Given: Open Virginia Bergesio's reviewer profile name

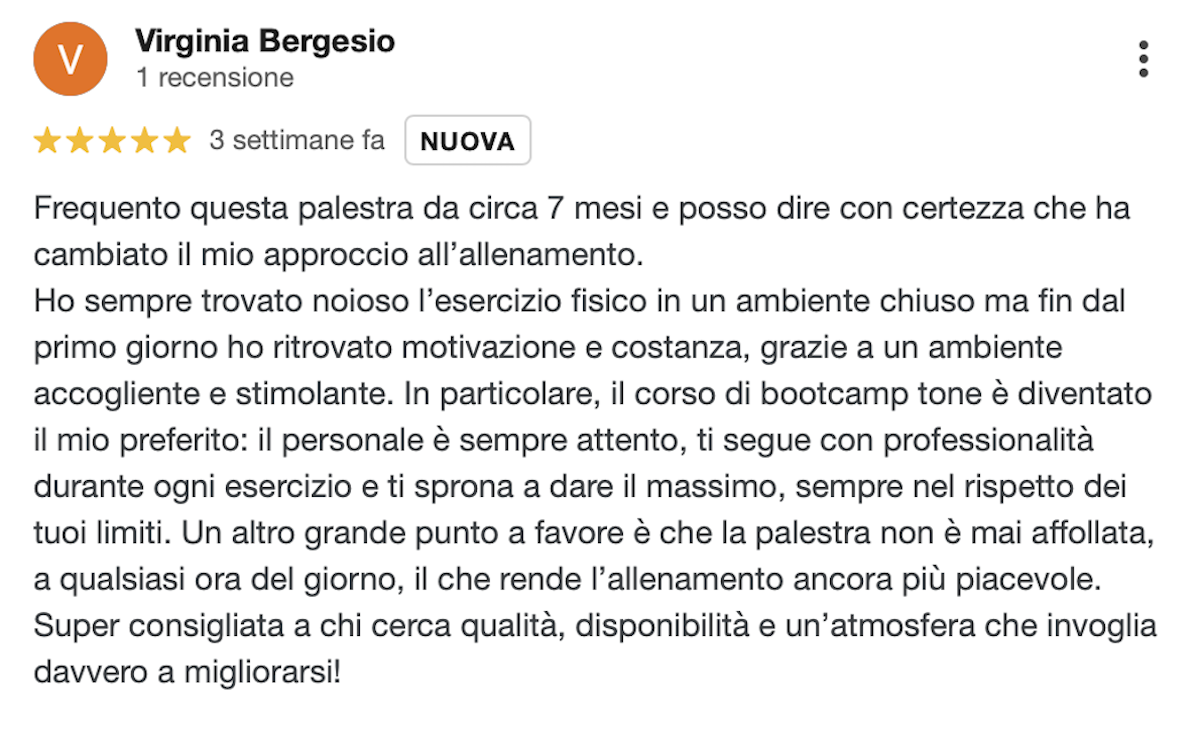Looking at the screenshot, I should pos(265,41).
